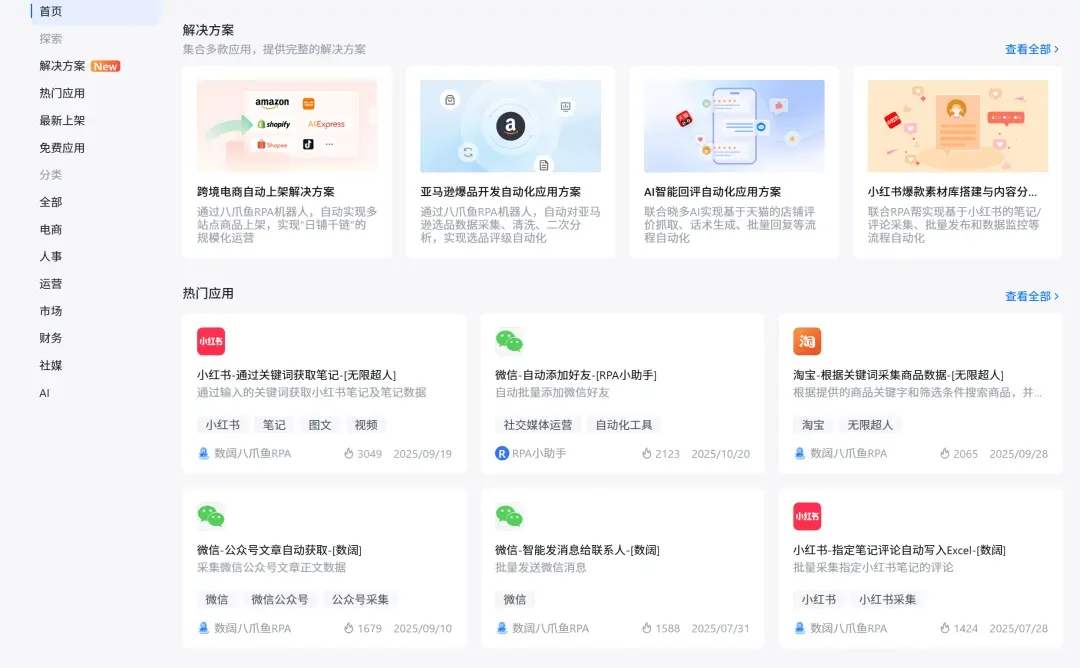Open 免费应用 in the sidebar
Screen dimensions: 1080x668
[62, 147]
